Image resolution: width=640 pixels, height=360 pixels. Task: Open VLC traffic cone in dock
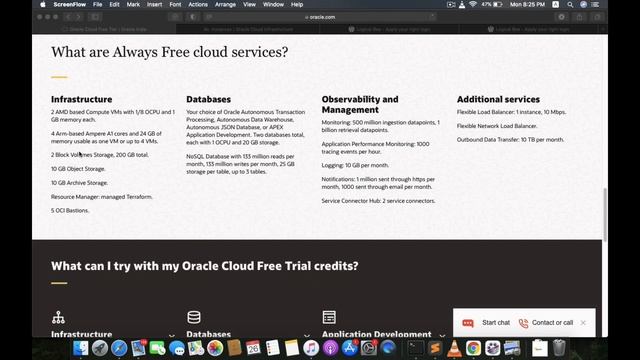454,348
